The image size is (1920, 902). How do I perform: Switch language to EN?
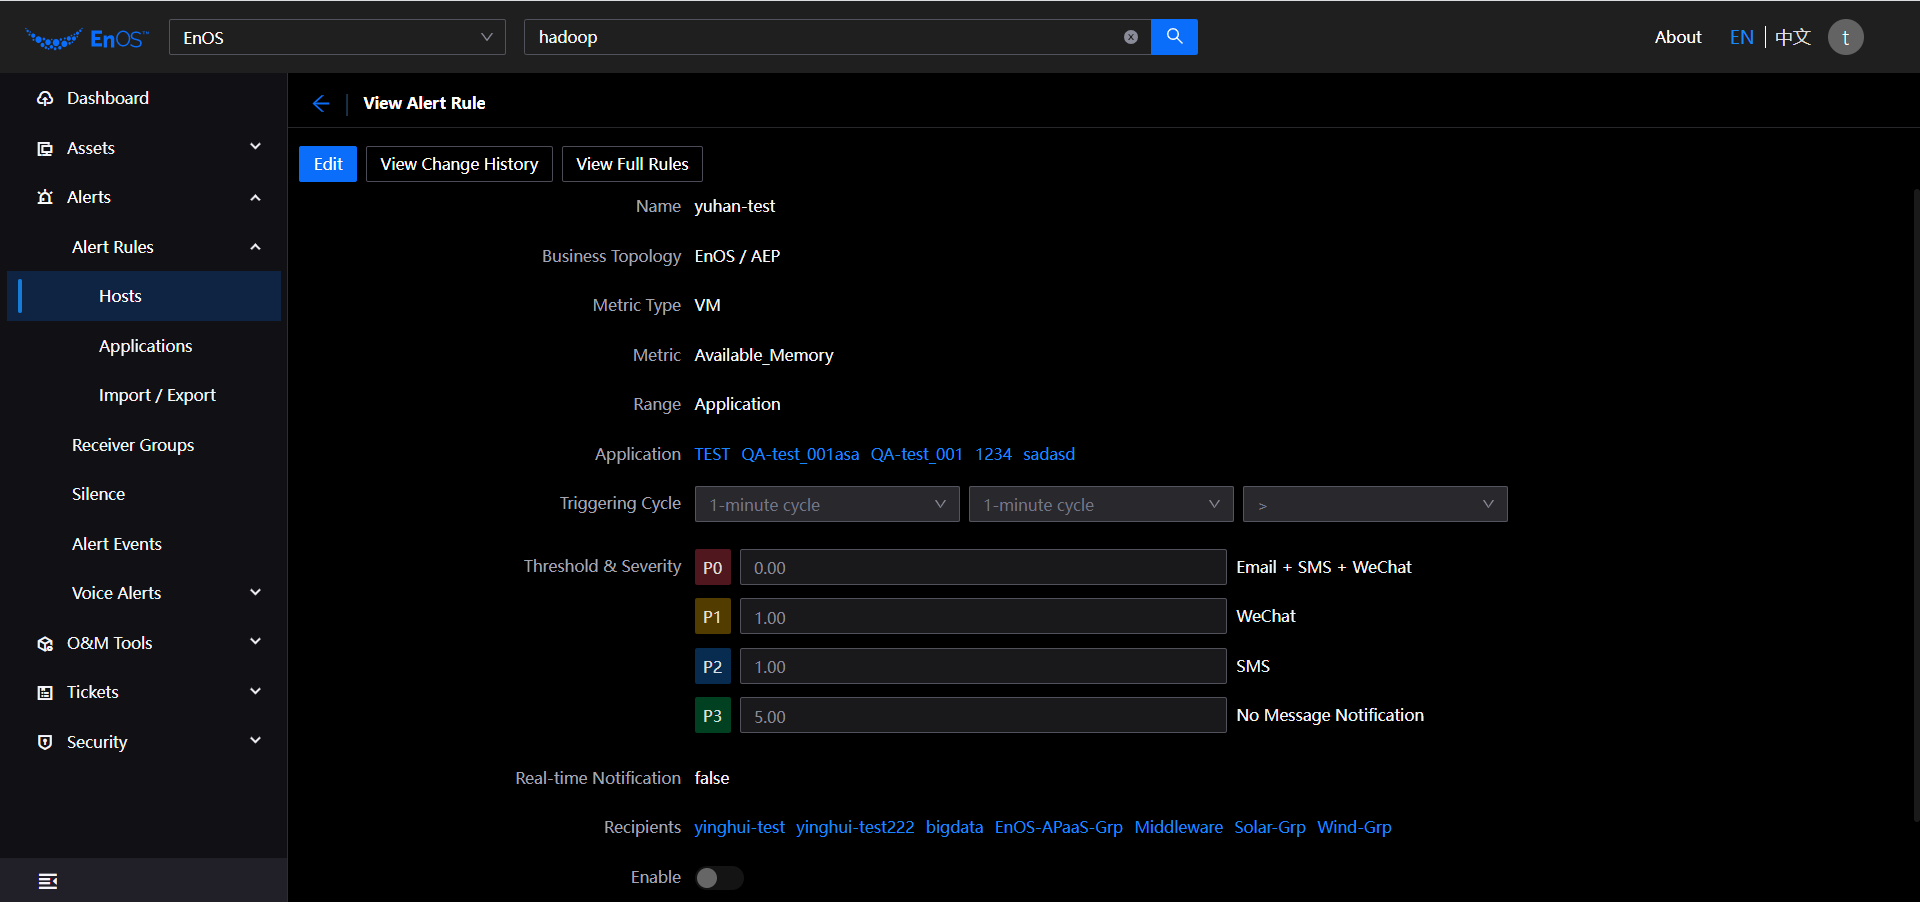click(1741, 37)
